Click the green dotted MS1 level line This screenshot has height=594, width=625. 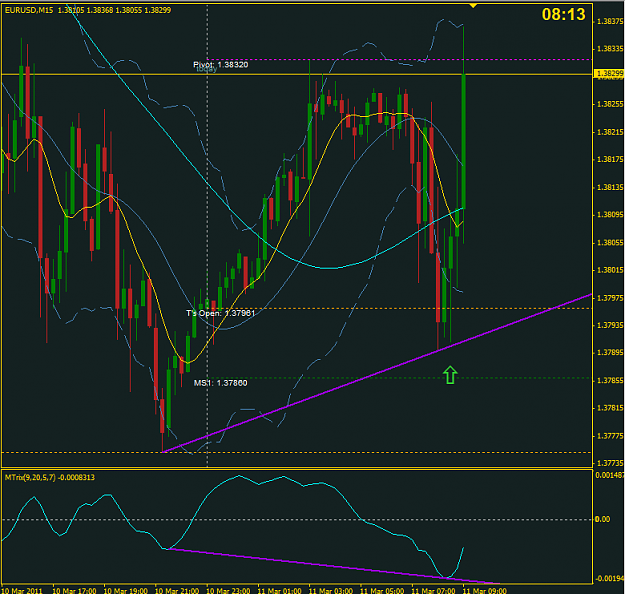pyautogui.click(x=399, y=378)
